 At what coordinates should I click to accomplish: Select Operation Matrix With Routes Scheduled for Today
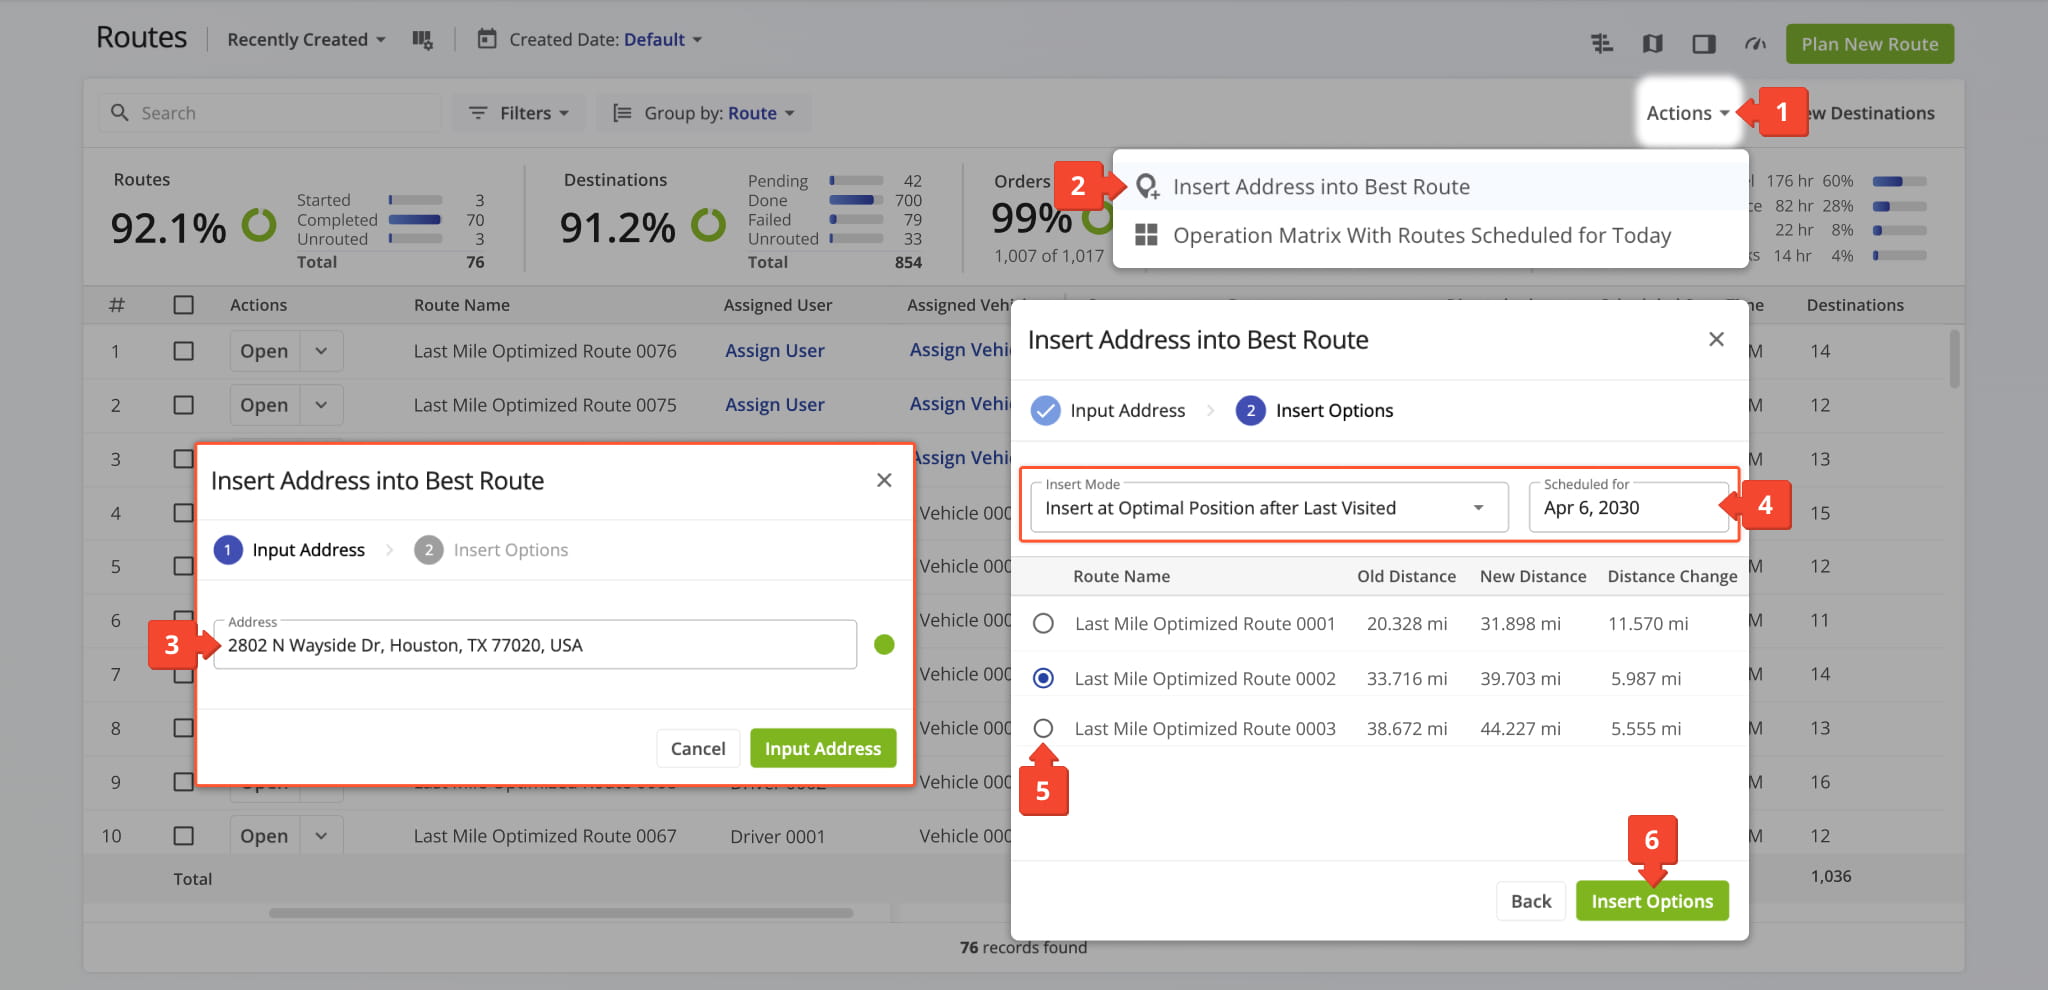click(1424, 235)
